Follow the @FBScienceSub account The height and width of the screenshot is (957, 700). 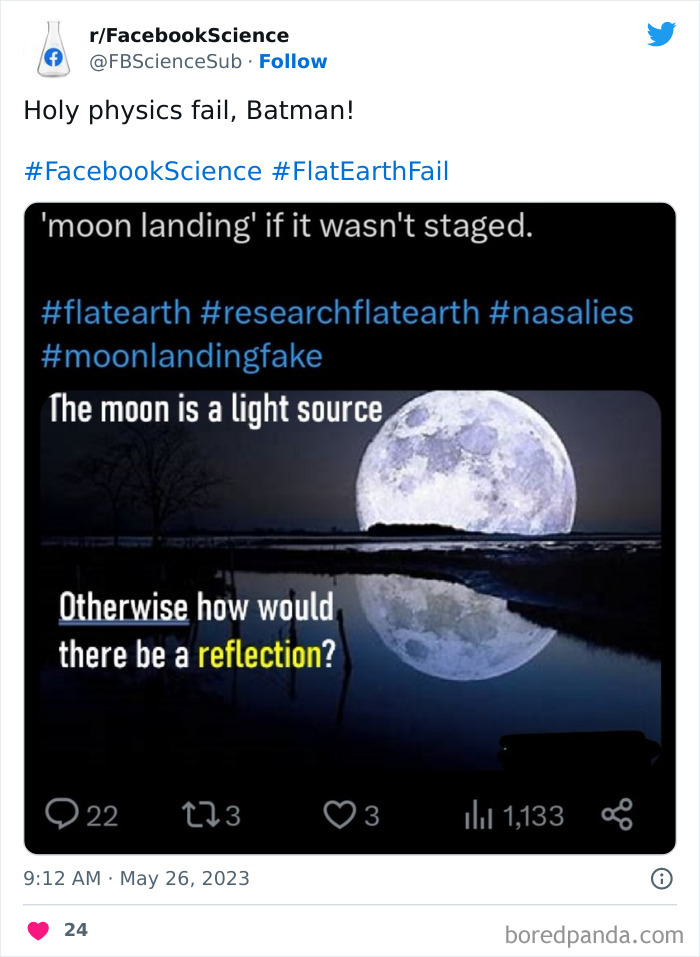293,61
